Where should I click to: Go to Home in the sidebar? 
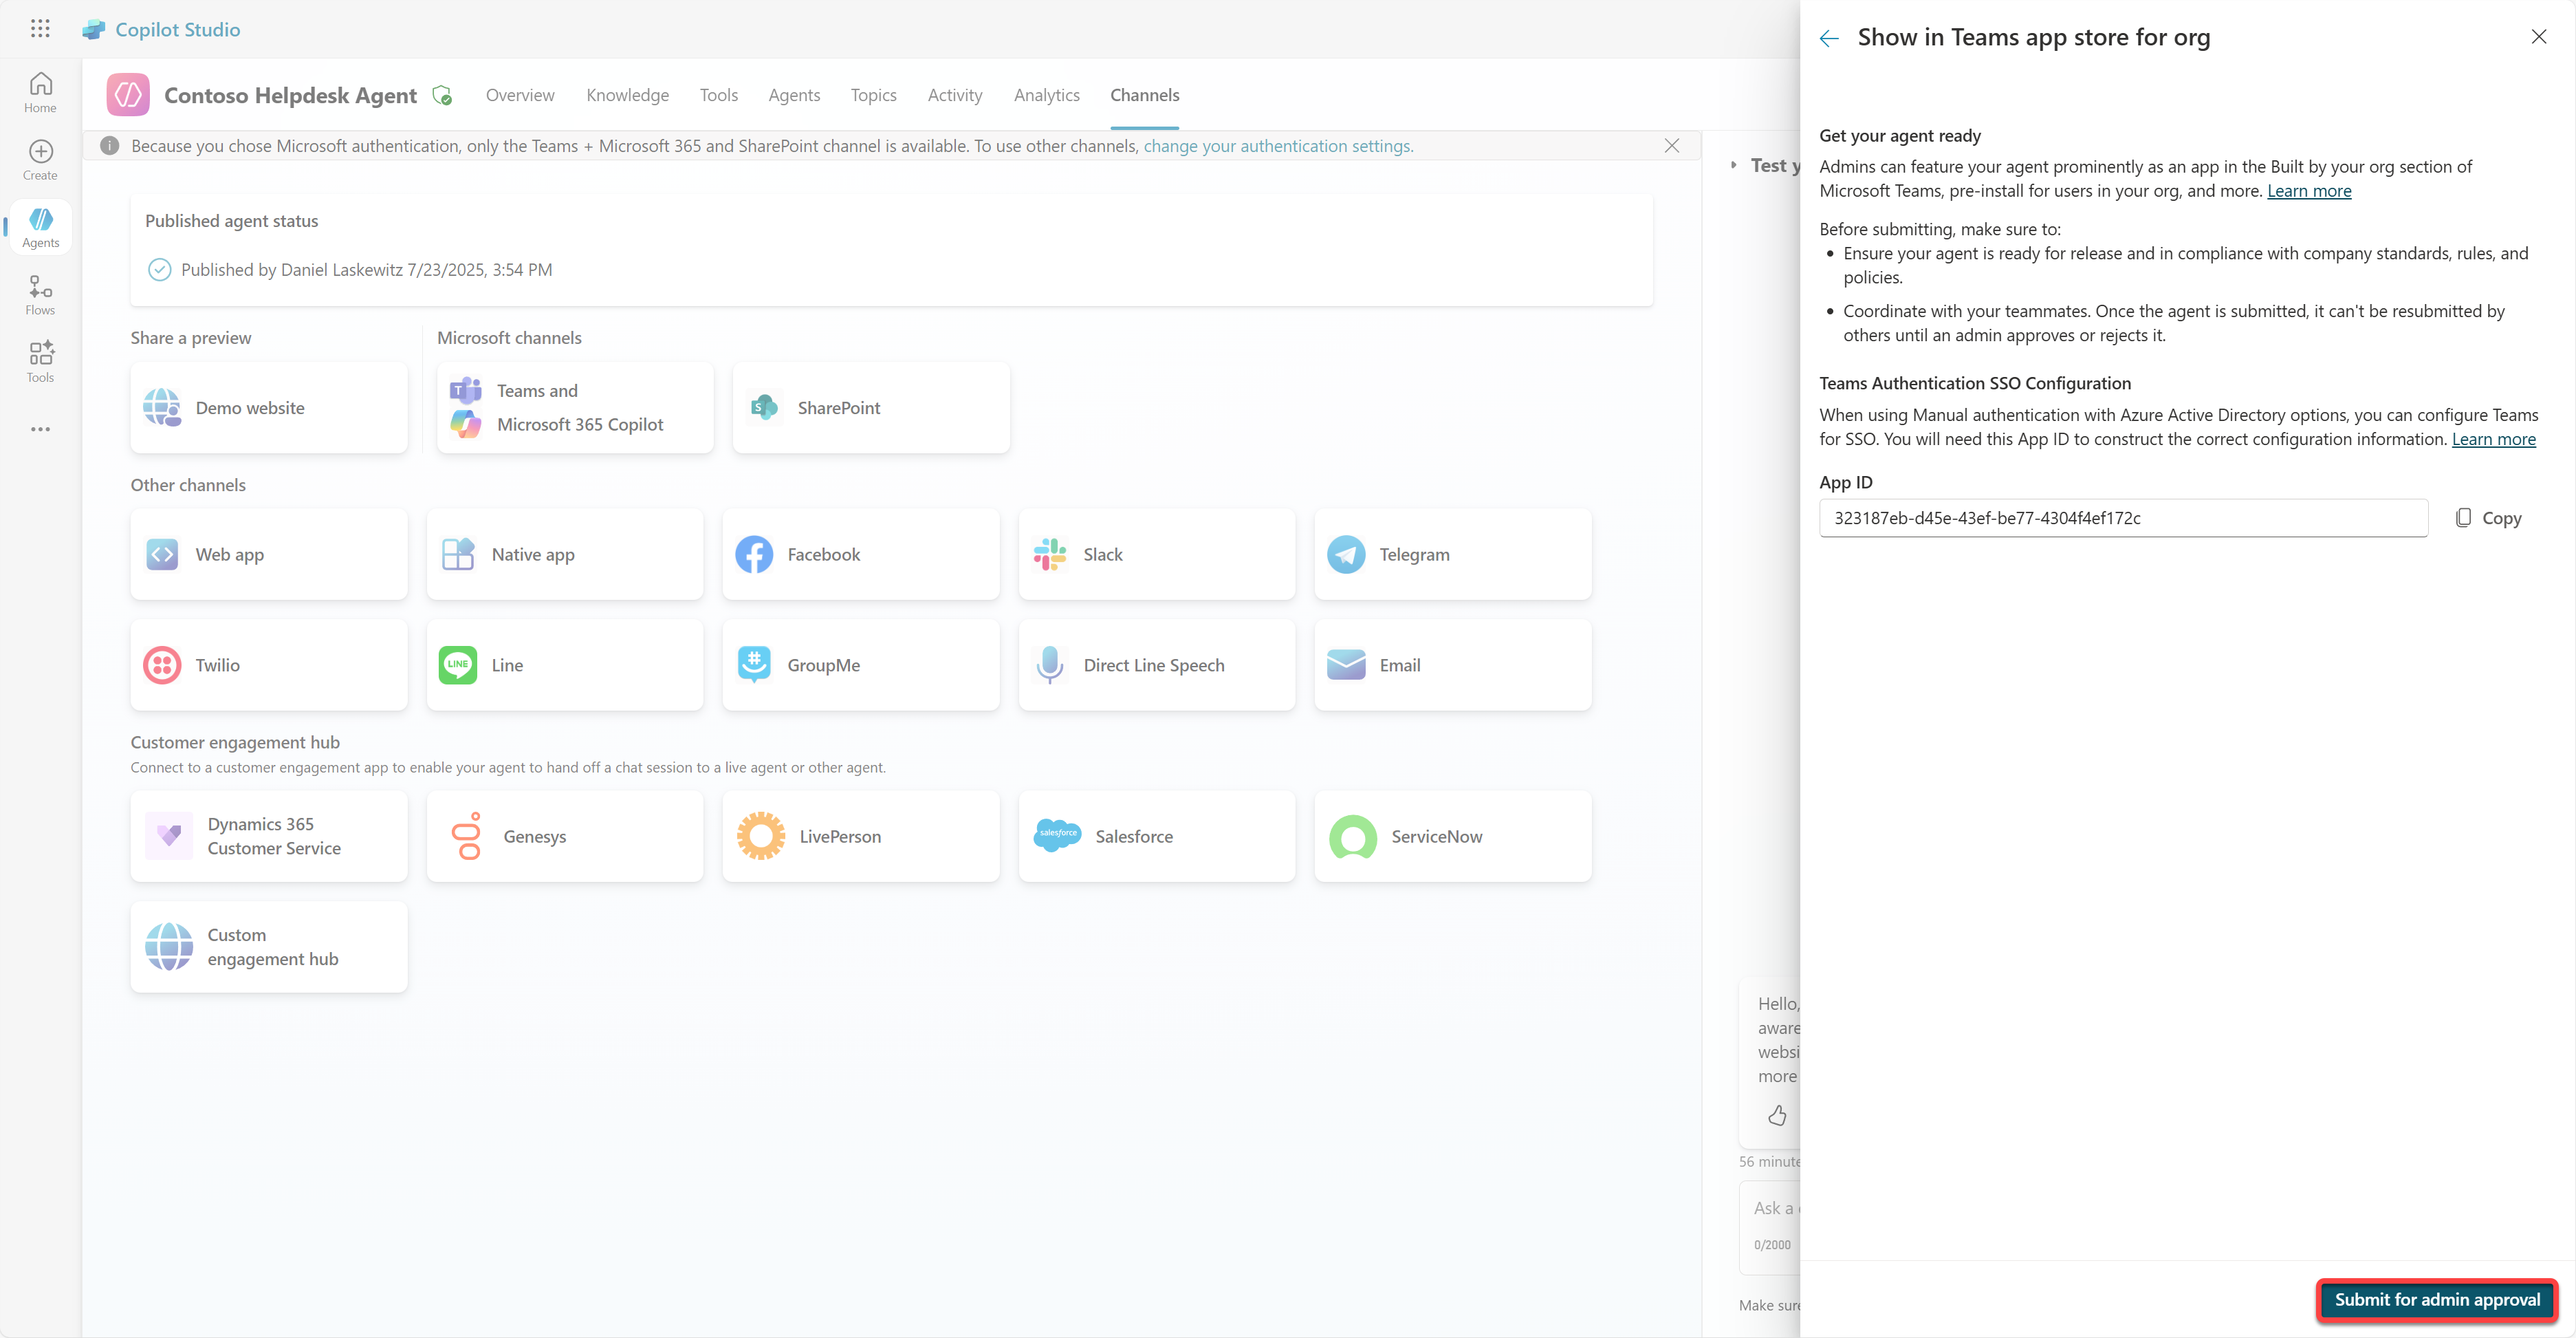[40, 92]
